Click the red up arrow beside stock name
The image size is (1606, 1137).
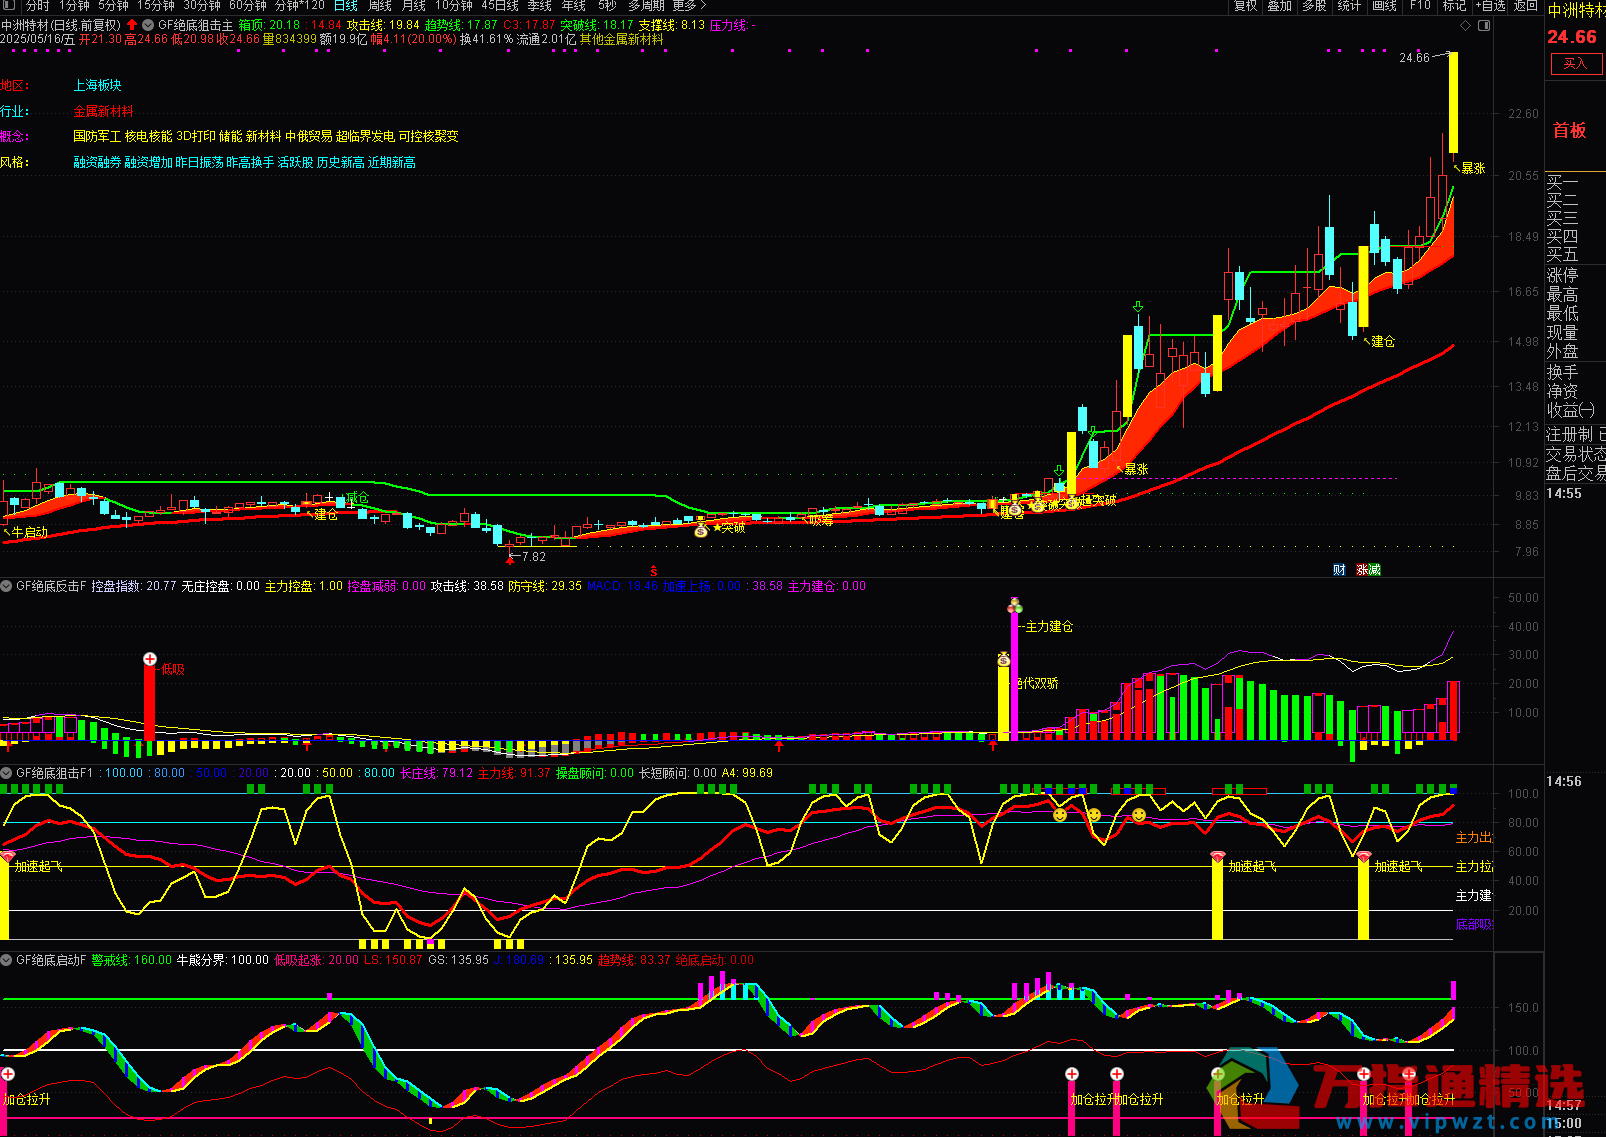tap(132, 25)
